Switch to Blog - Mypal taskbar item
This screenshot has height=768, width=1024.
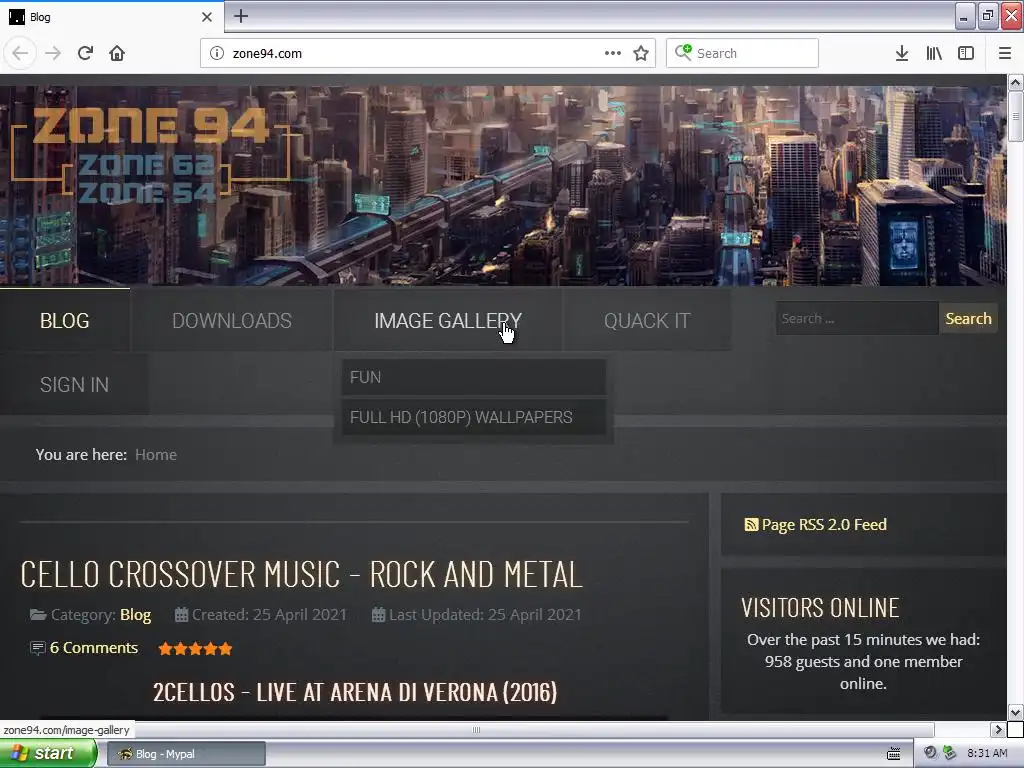[186, 754]
